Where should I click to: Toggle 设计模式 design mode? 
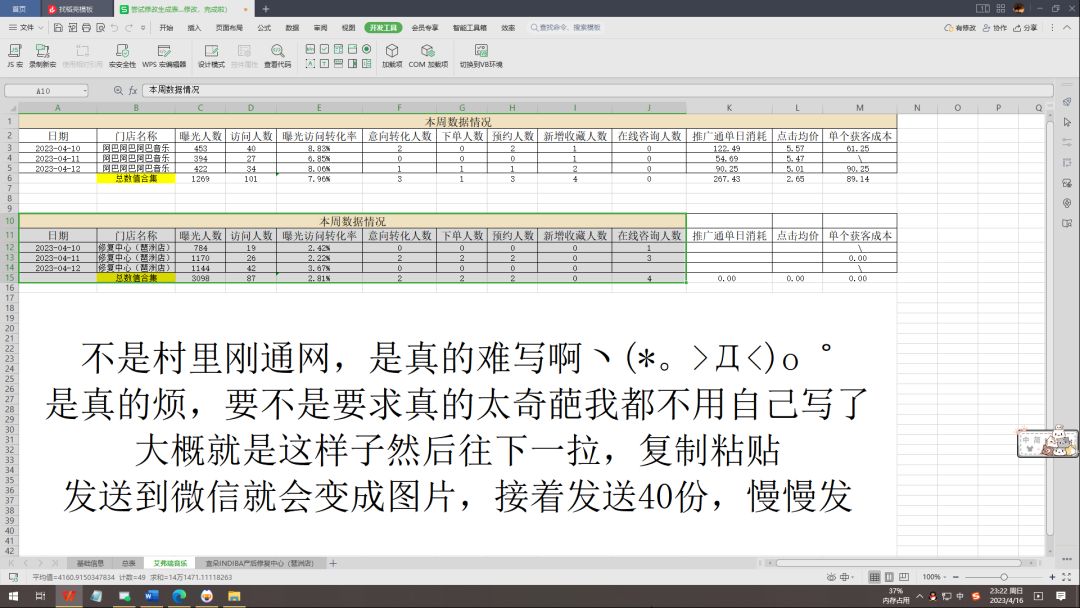point(211,55)
